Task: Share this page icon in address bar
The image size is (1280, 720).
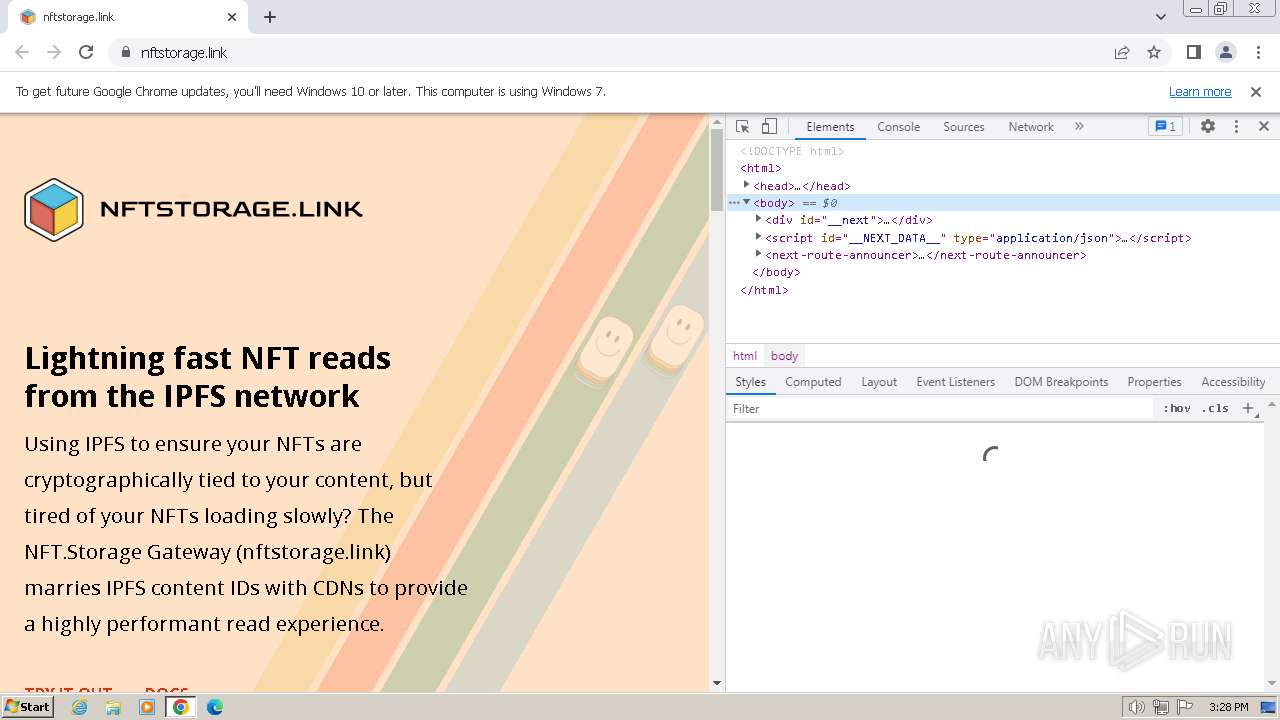Action: point(1122,52)
